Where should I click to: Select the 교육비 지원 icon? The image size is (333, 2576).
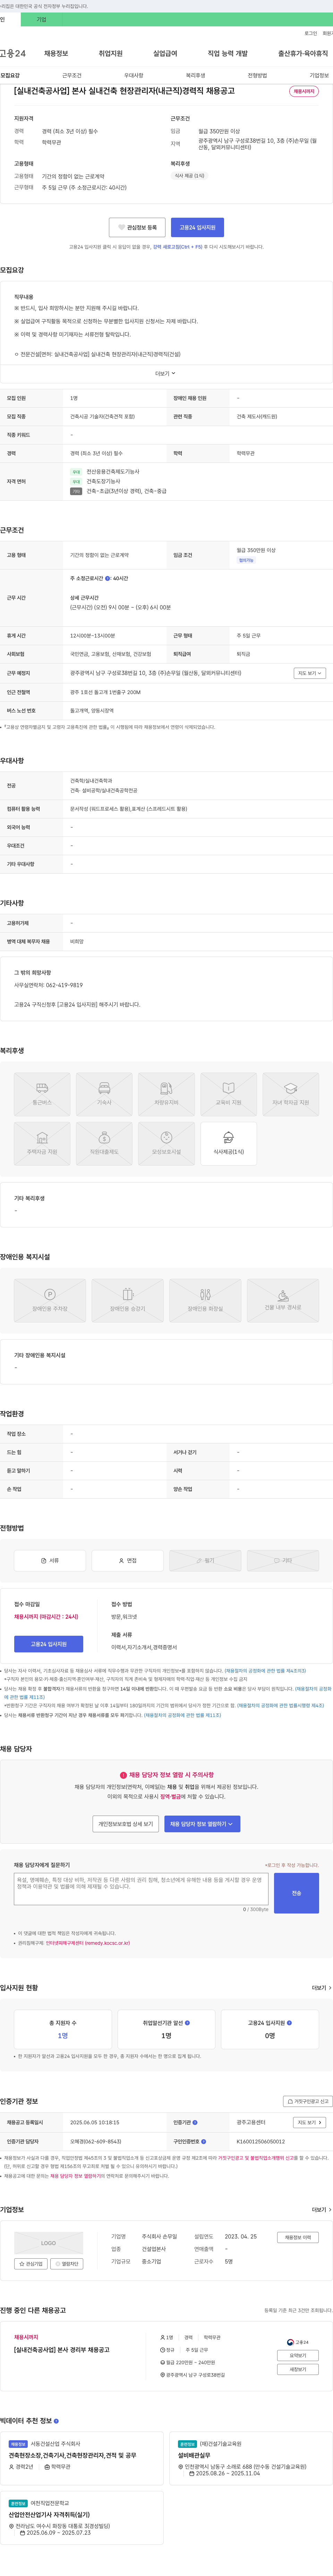[228, 1094]
